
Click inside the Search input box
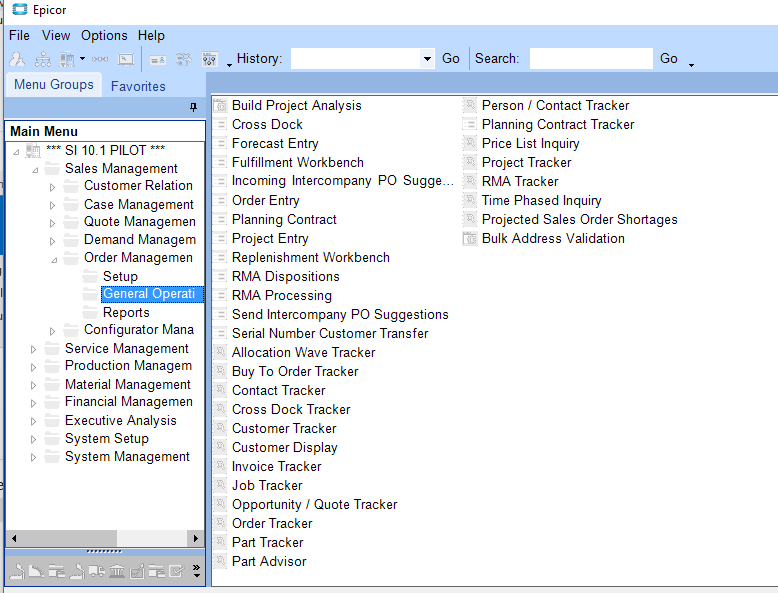click(x=591, y=59)
